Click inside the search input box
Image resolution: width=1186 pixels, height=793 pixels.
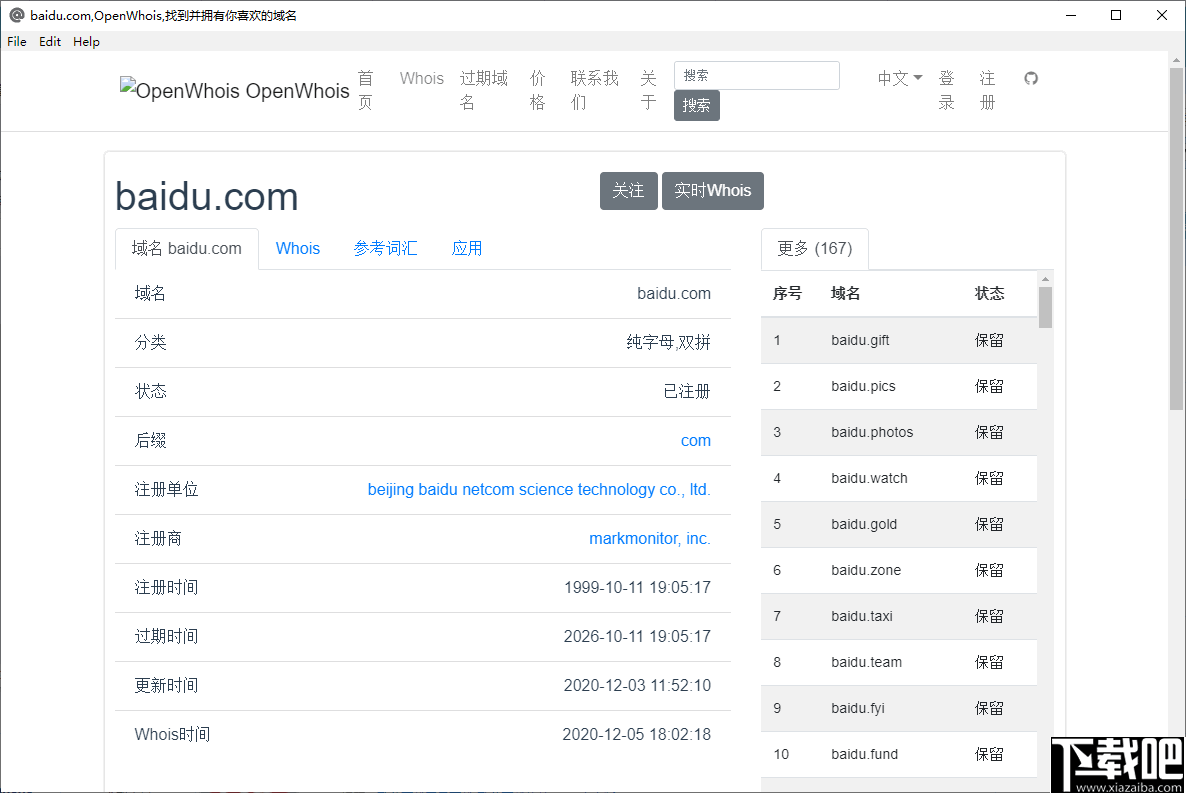pos(756,75)
